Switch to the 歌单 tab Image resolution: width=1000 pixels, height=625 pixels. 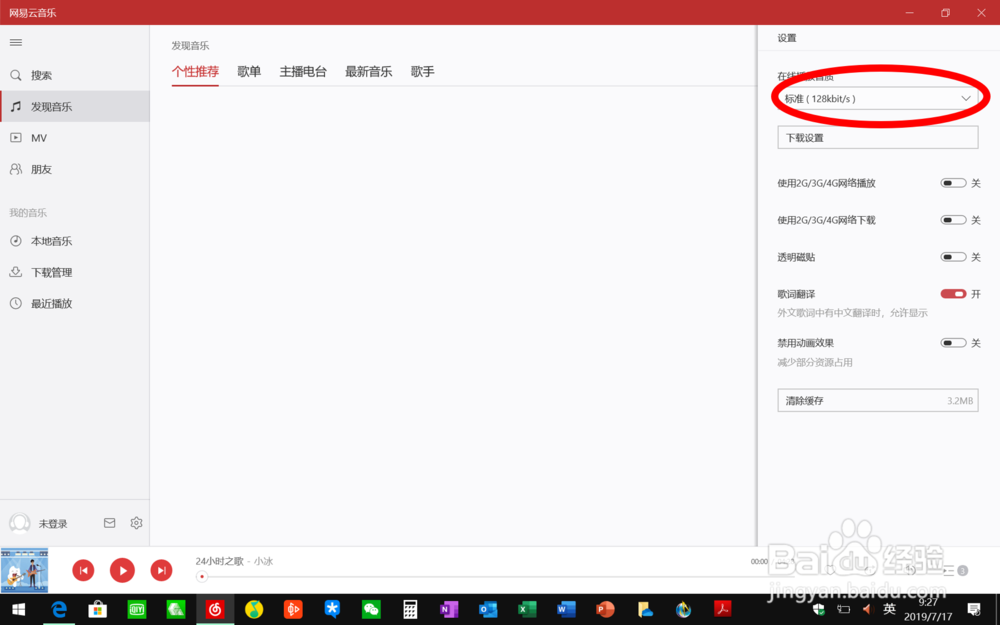(x=249, y=71)
